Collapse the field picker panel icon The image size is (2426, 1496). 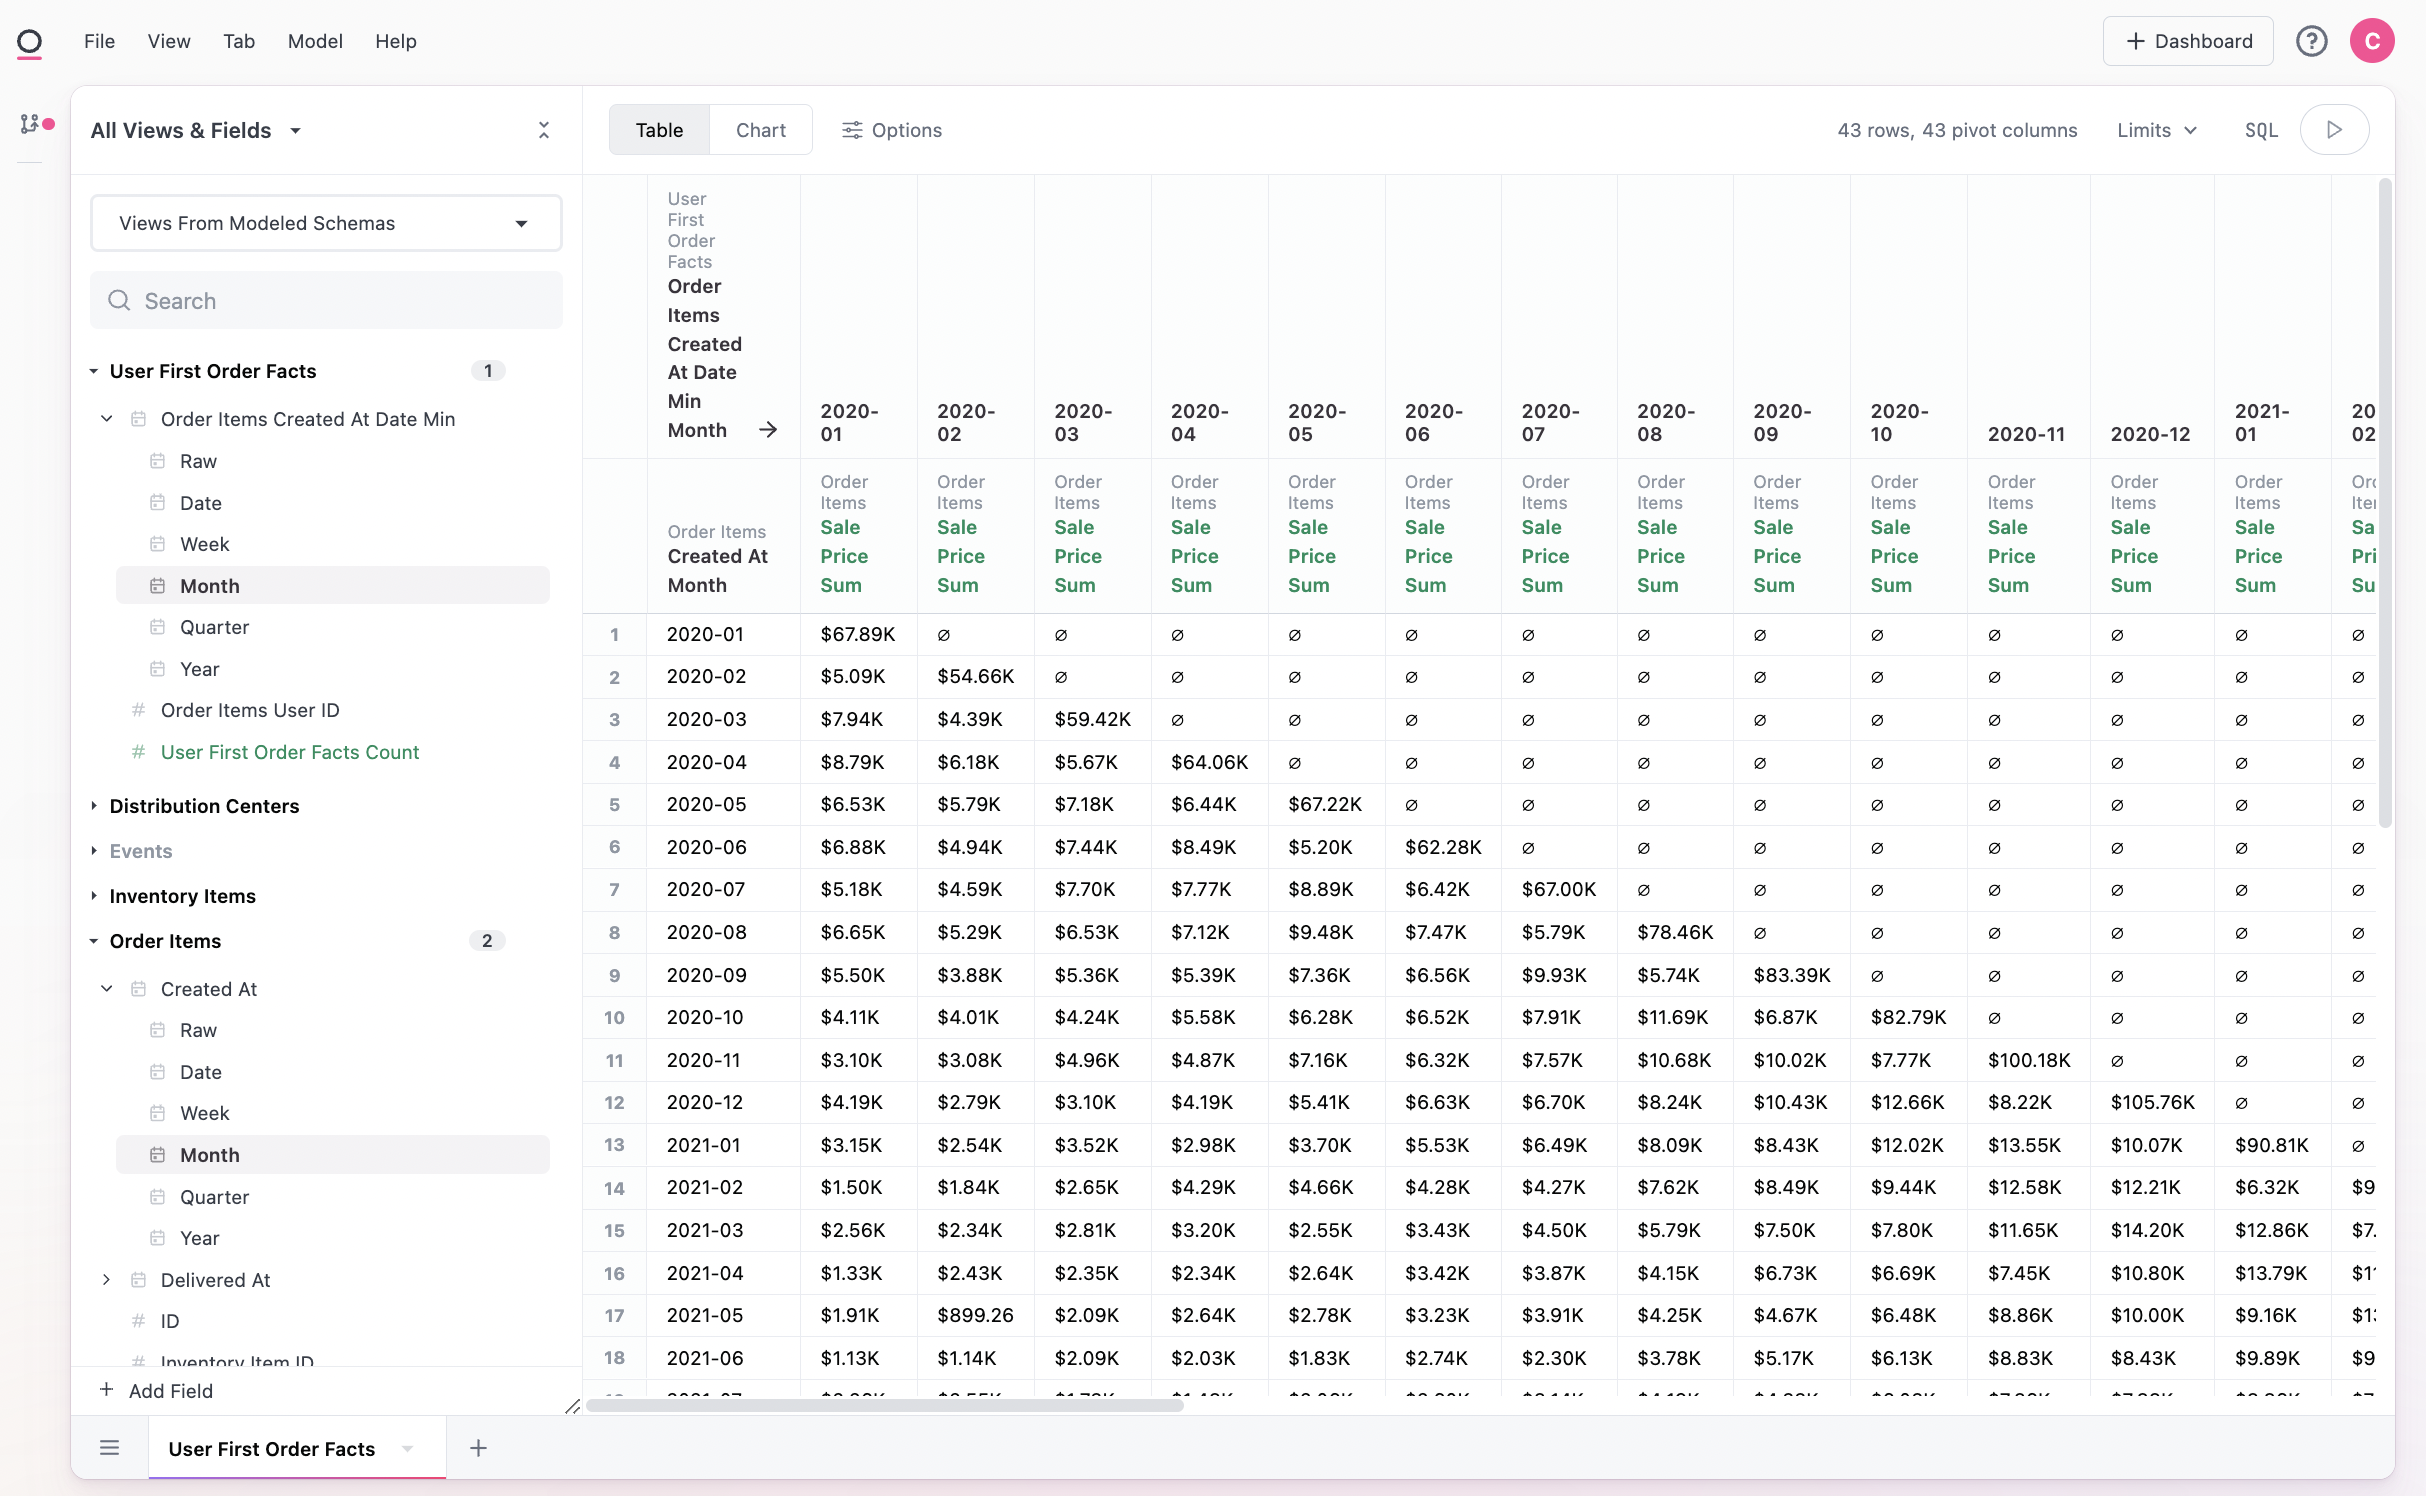coord(544,130)
